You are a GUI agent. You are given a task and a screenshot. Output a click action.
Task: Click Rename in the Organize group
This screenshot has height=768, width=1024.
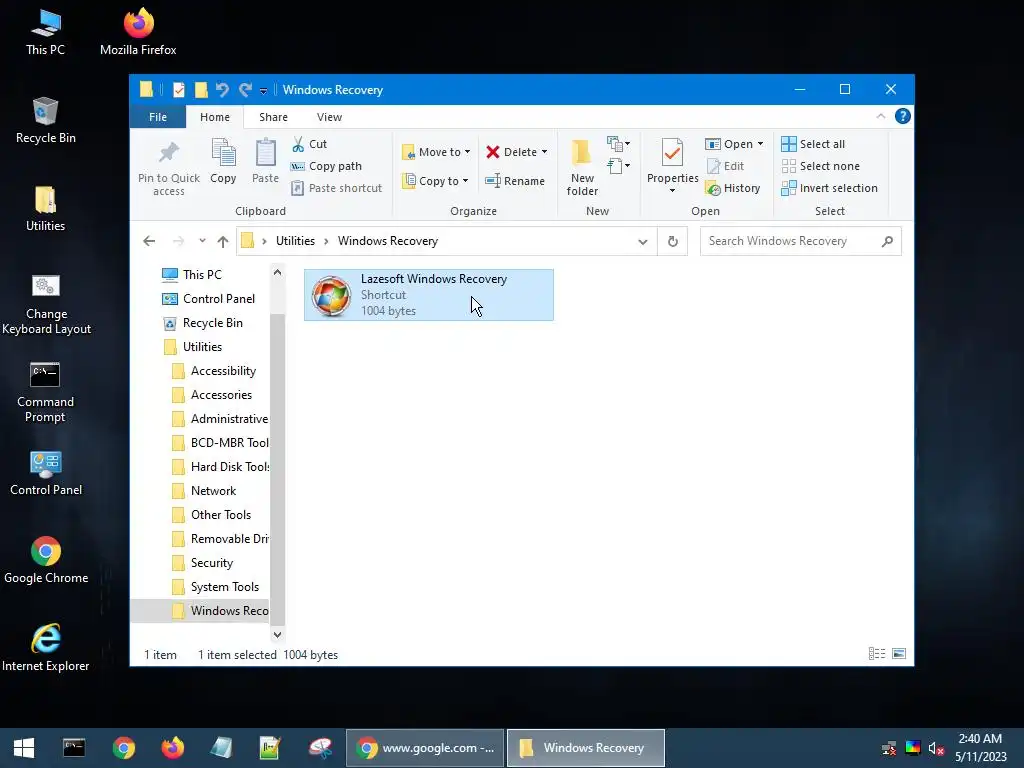click(x=515, y=181)
